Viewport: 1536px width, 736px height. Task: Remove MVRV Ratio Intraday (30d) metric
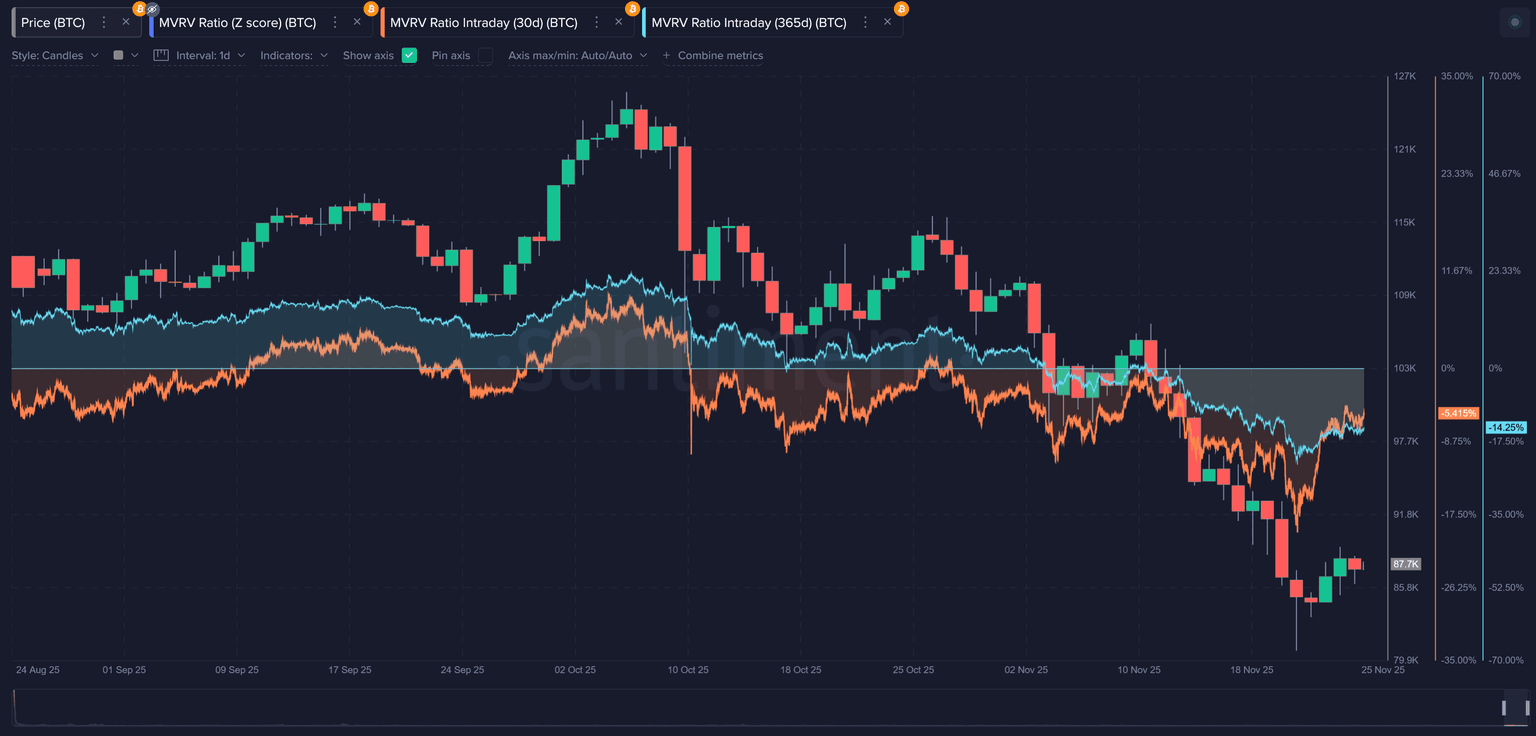(619, 22)
